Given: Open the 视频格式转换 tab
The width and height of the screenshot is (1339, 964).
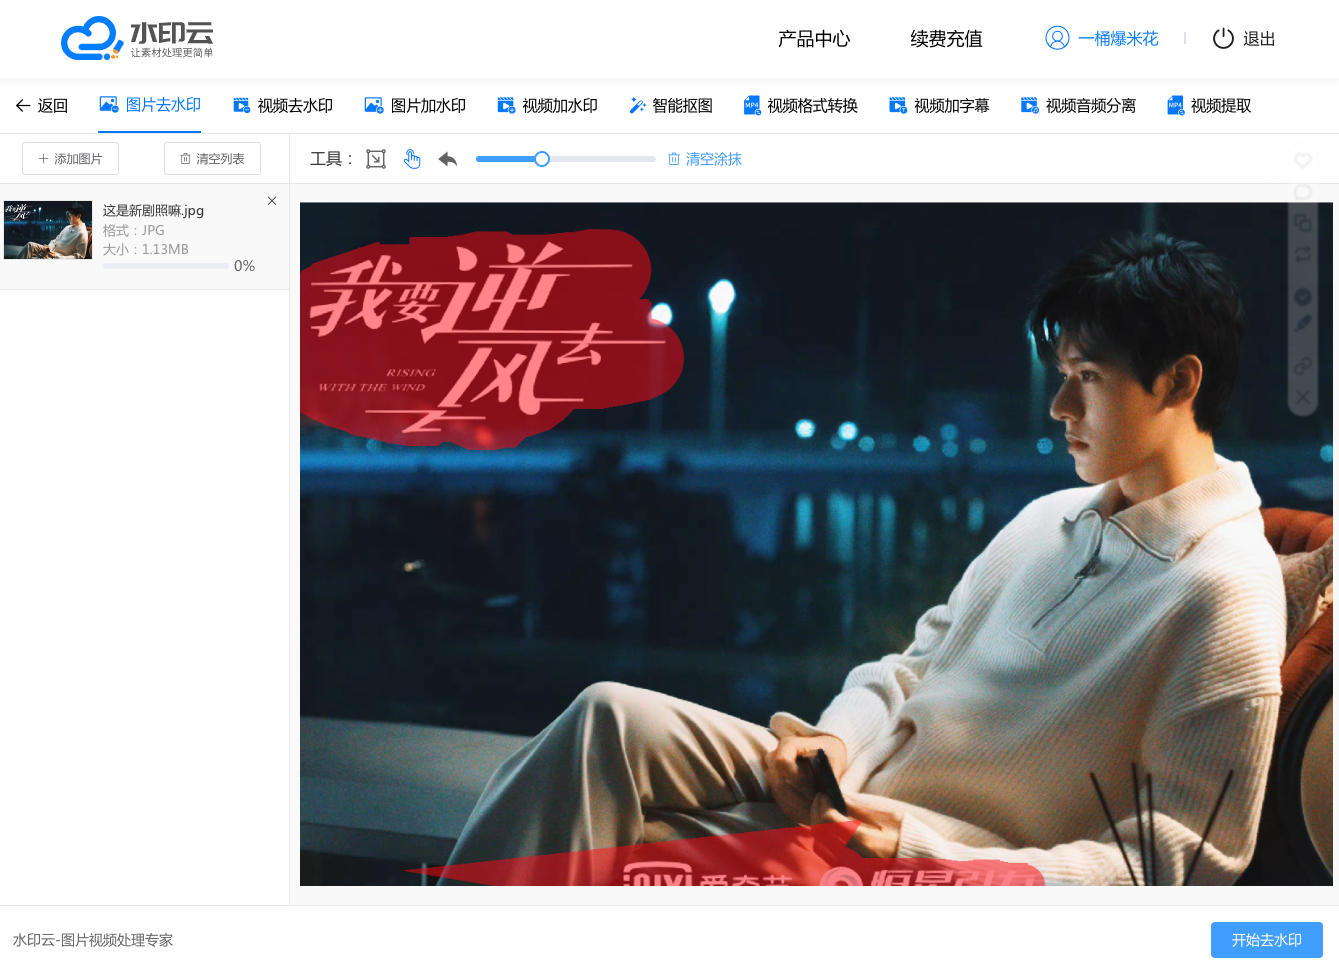Looking at the screenshot, I should point(801,106).
